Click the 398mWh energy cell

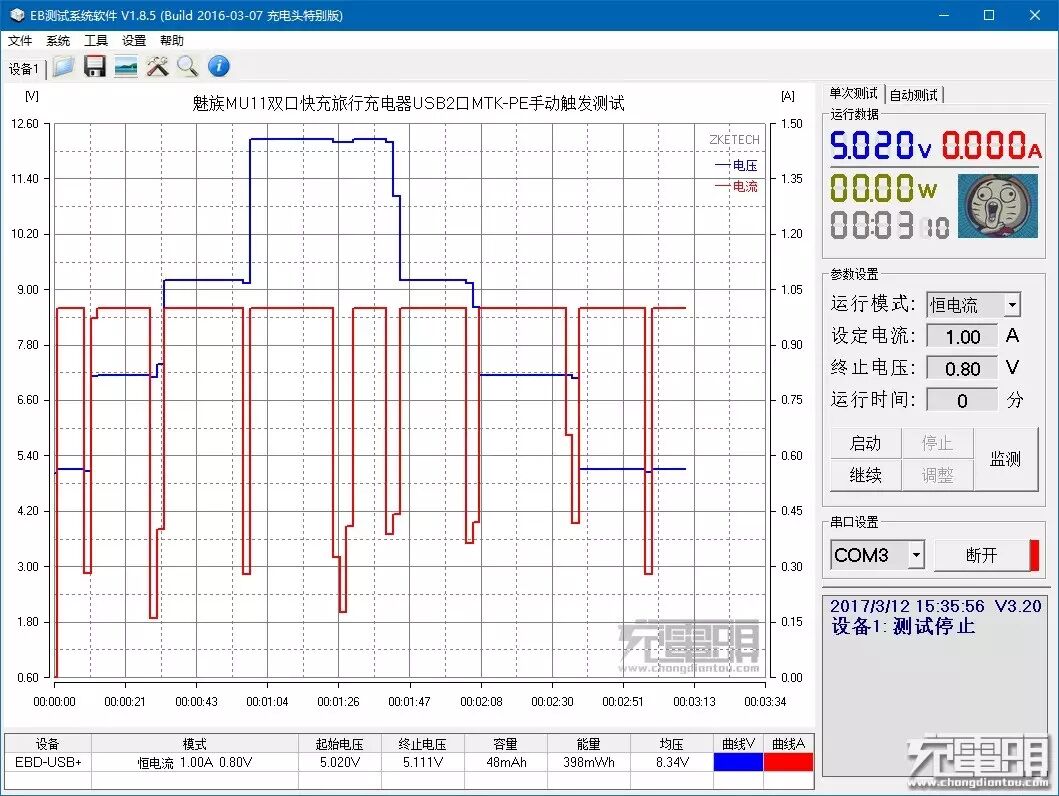[588, 762]
